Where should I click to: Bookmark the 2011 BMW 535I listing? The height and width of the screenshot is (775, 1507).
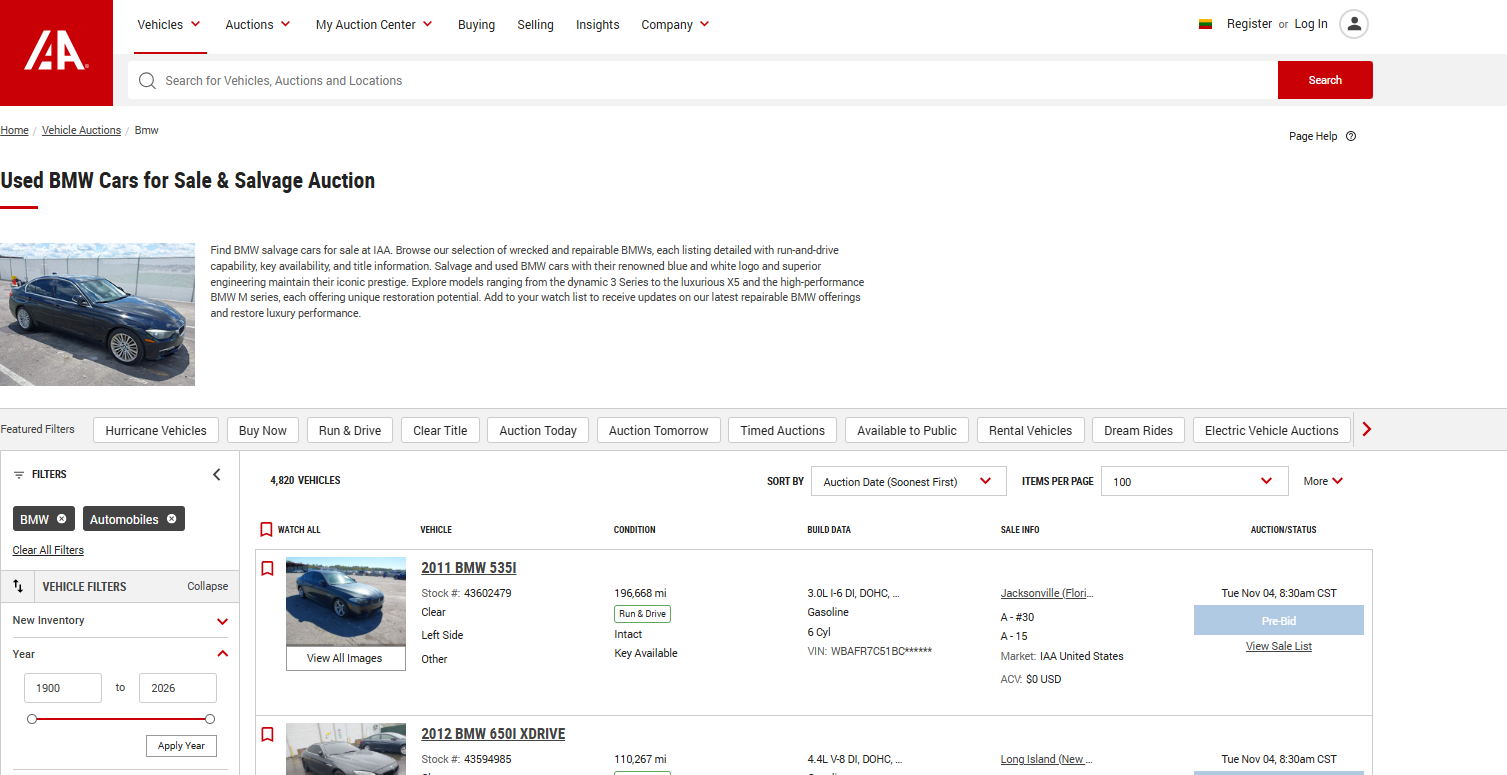click(267, 569)
